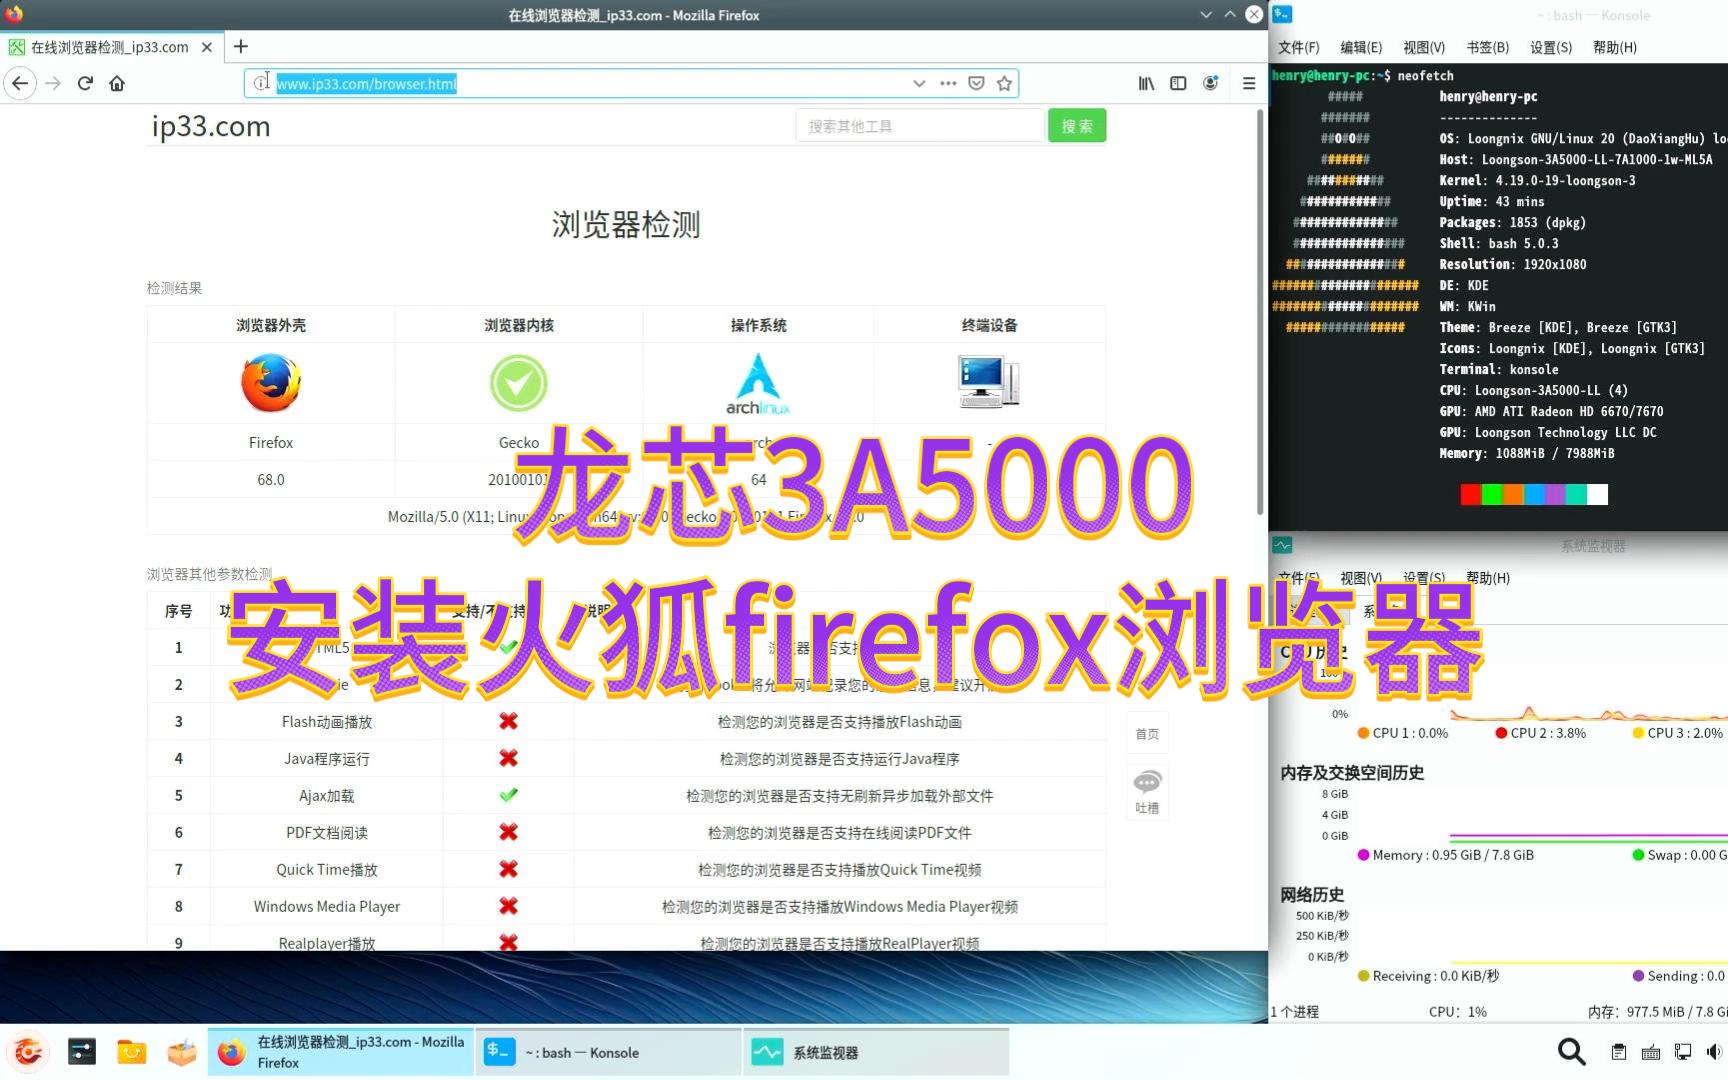Click the taskbar search magnifier icon
1728x1080 pixels.
tap(1572, 1052)
